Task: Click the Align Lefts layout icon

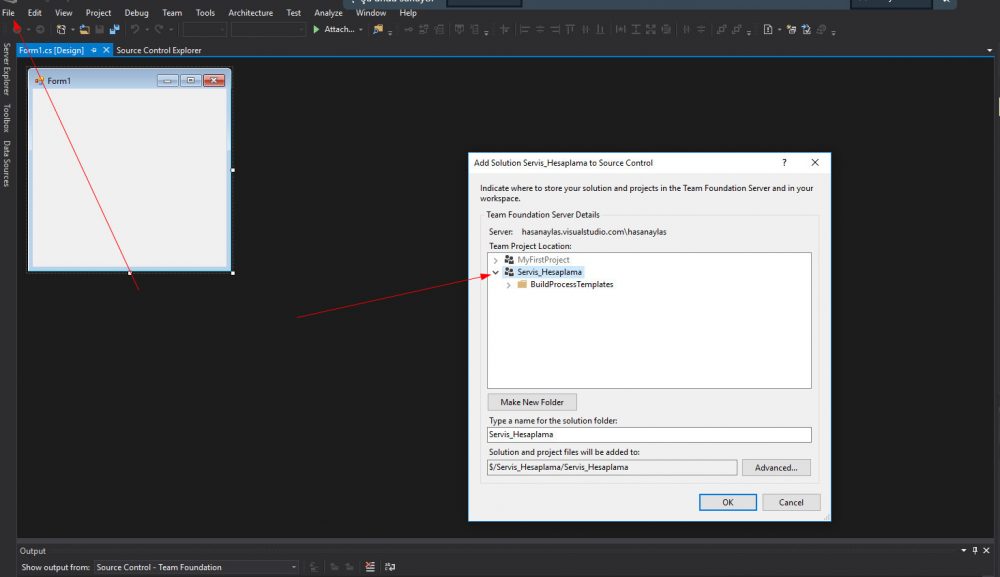Action: 525,29
